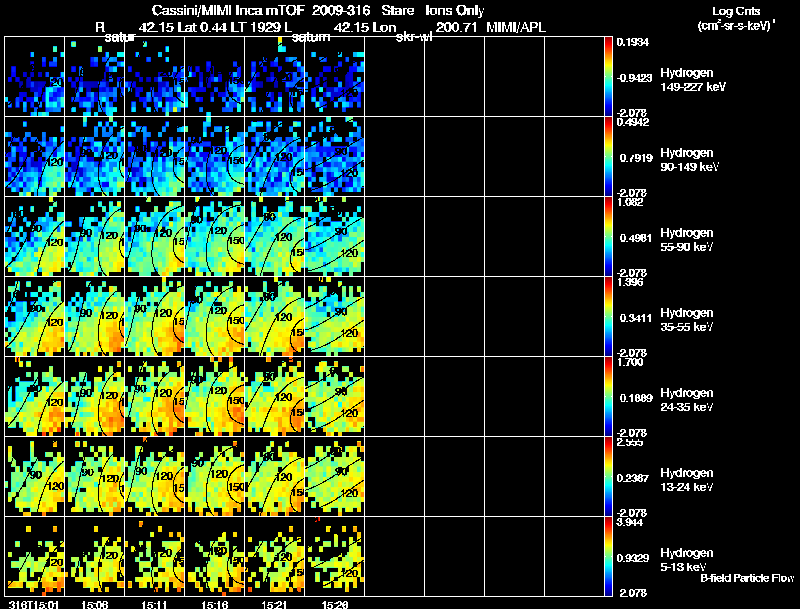Click the Cassini/MIMI Inca mTOF title
The image size is (800, 609).
(228, 10)
